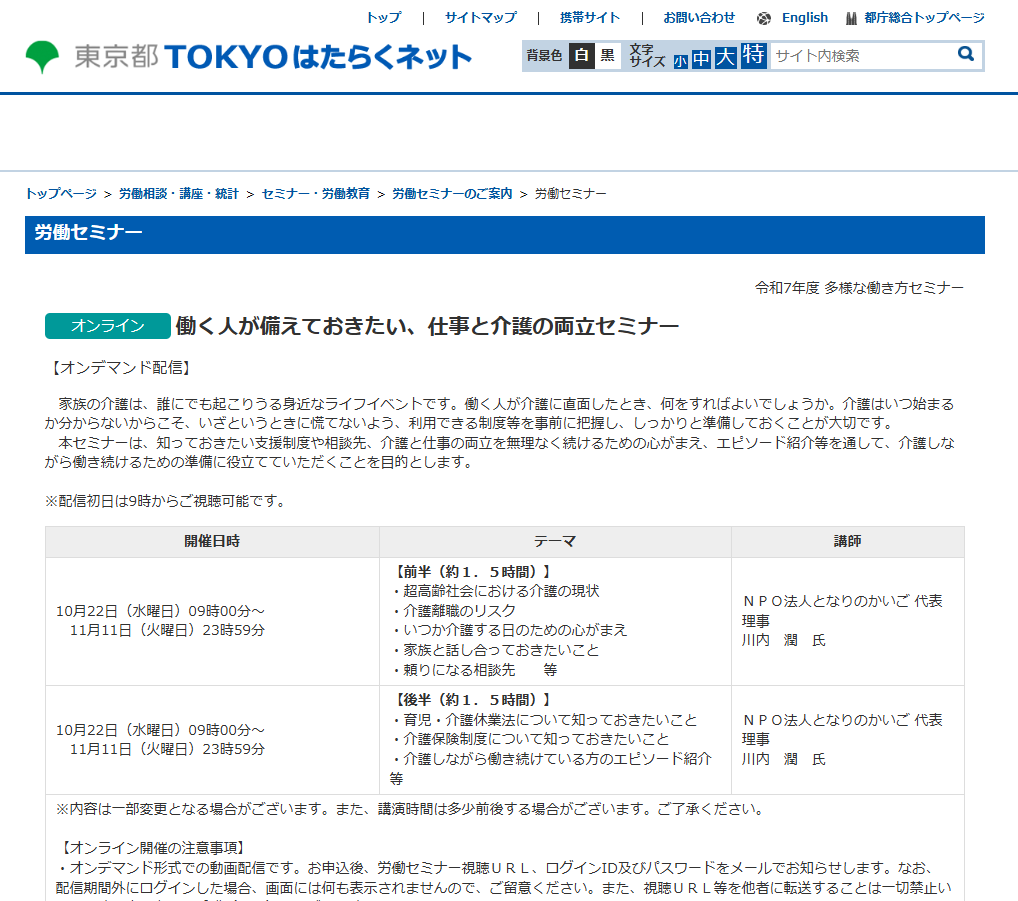Navigate to トップページ breadcrumb
Screen dimensions: 1018x901
tap(61, 194)
